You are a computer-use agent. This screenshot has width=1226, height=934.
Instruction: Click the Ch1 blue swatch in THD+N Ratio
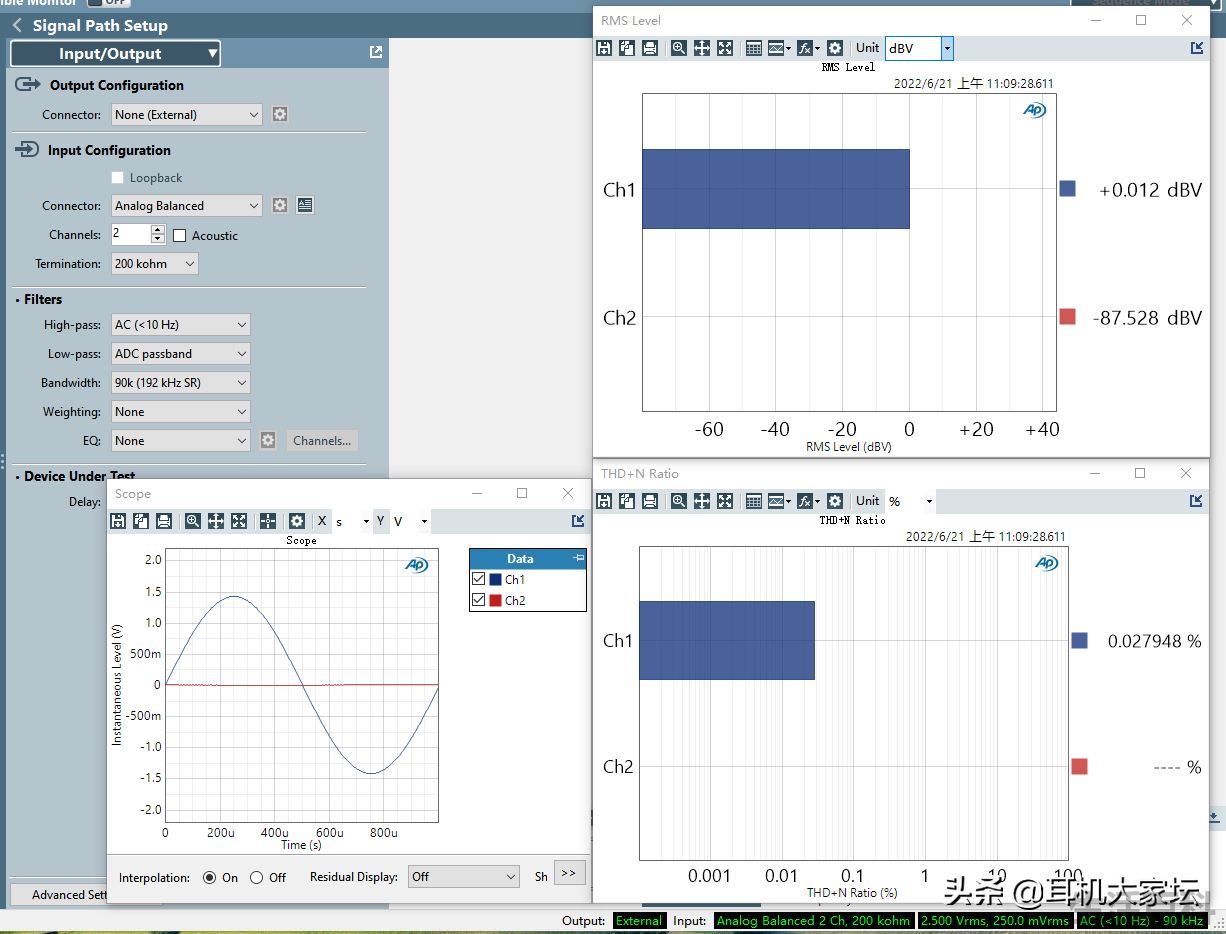1079,640
